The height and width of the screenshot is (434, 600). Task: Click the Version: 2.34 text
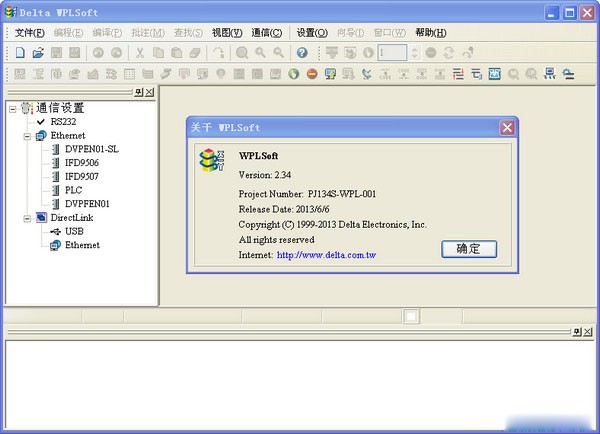click(265, 175)
